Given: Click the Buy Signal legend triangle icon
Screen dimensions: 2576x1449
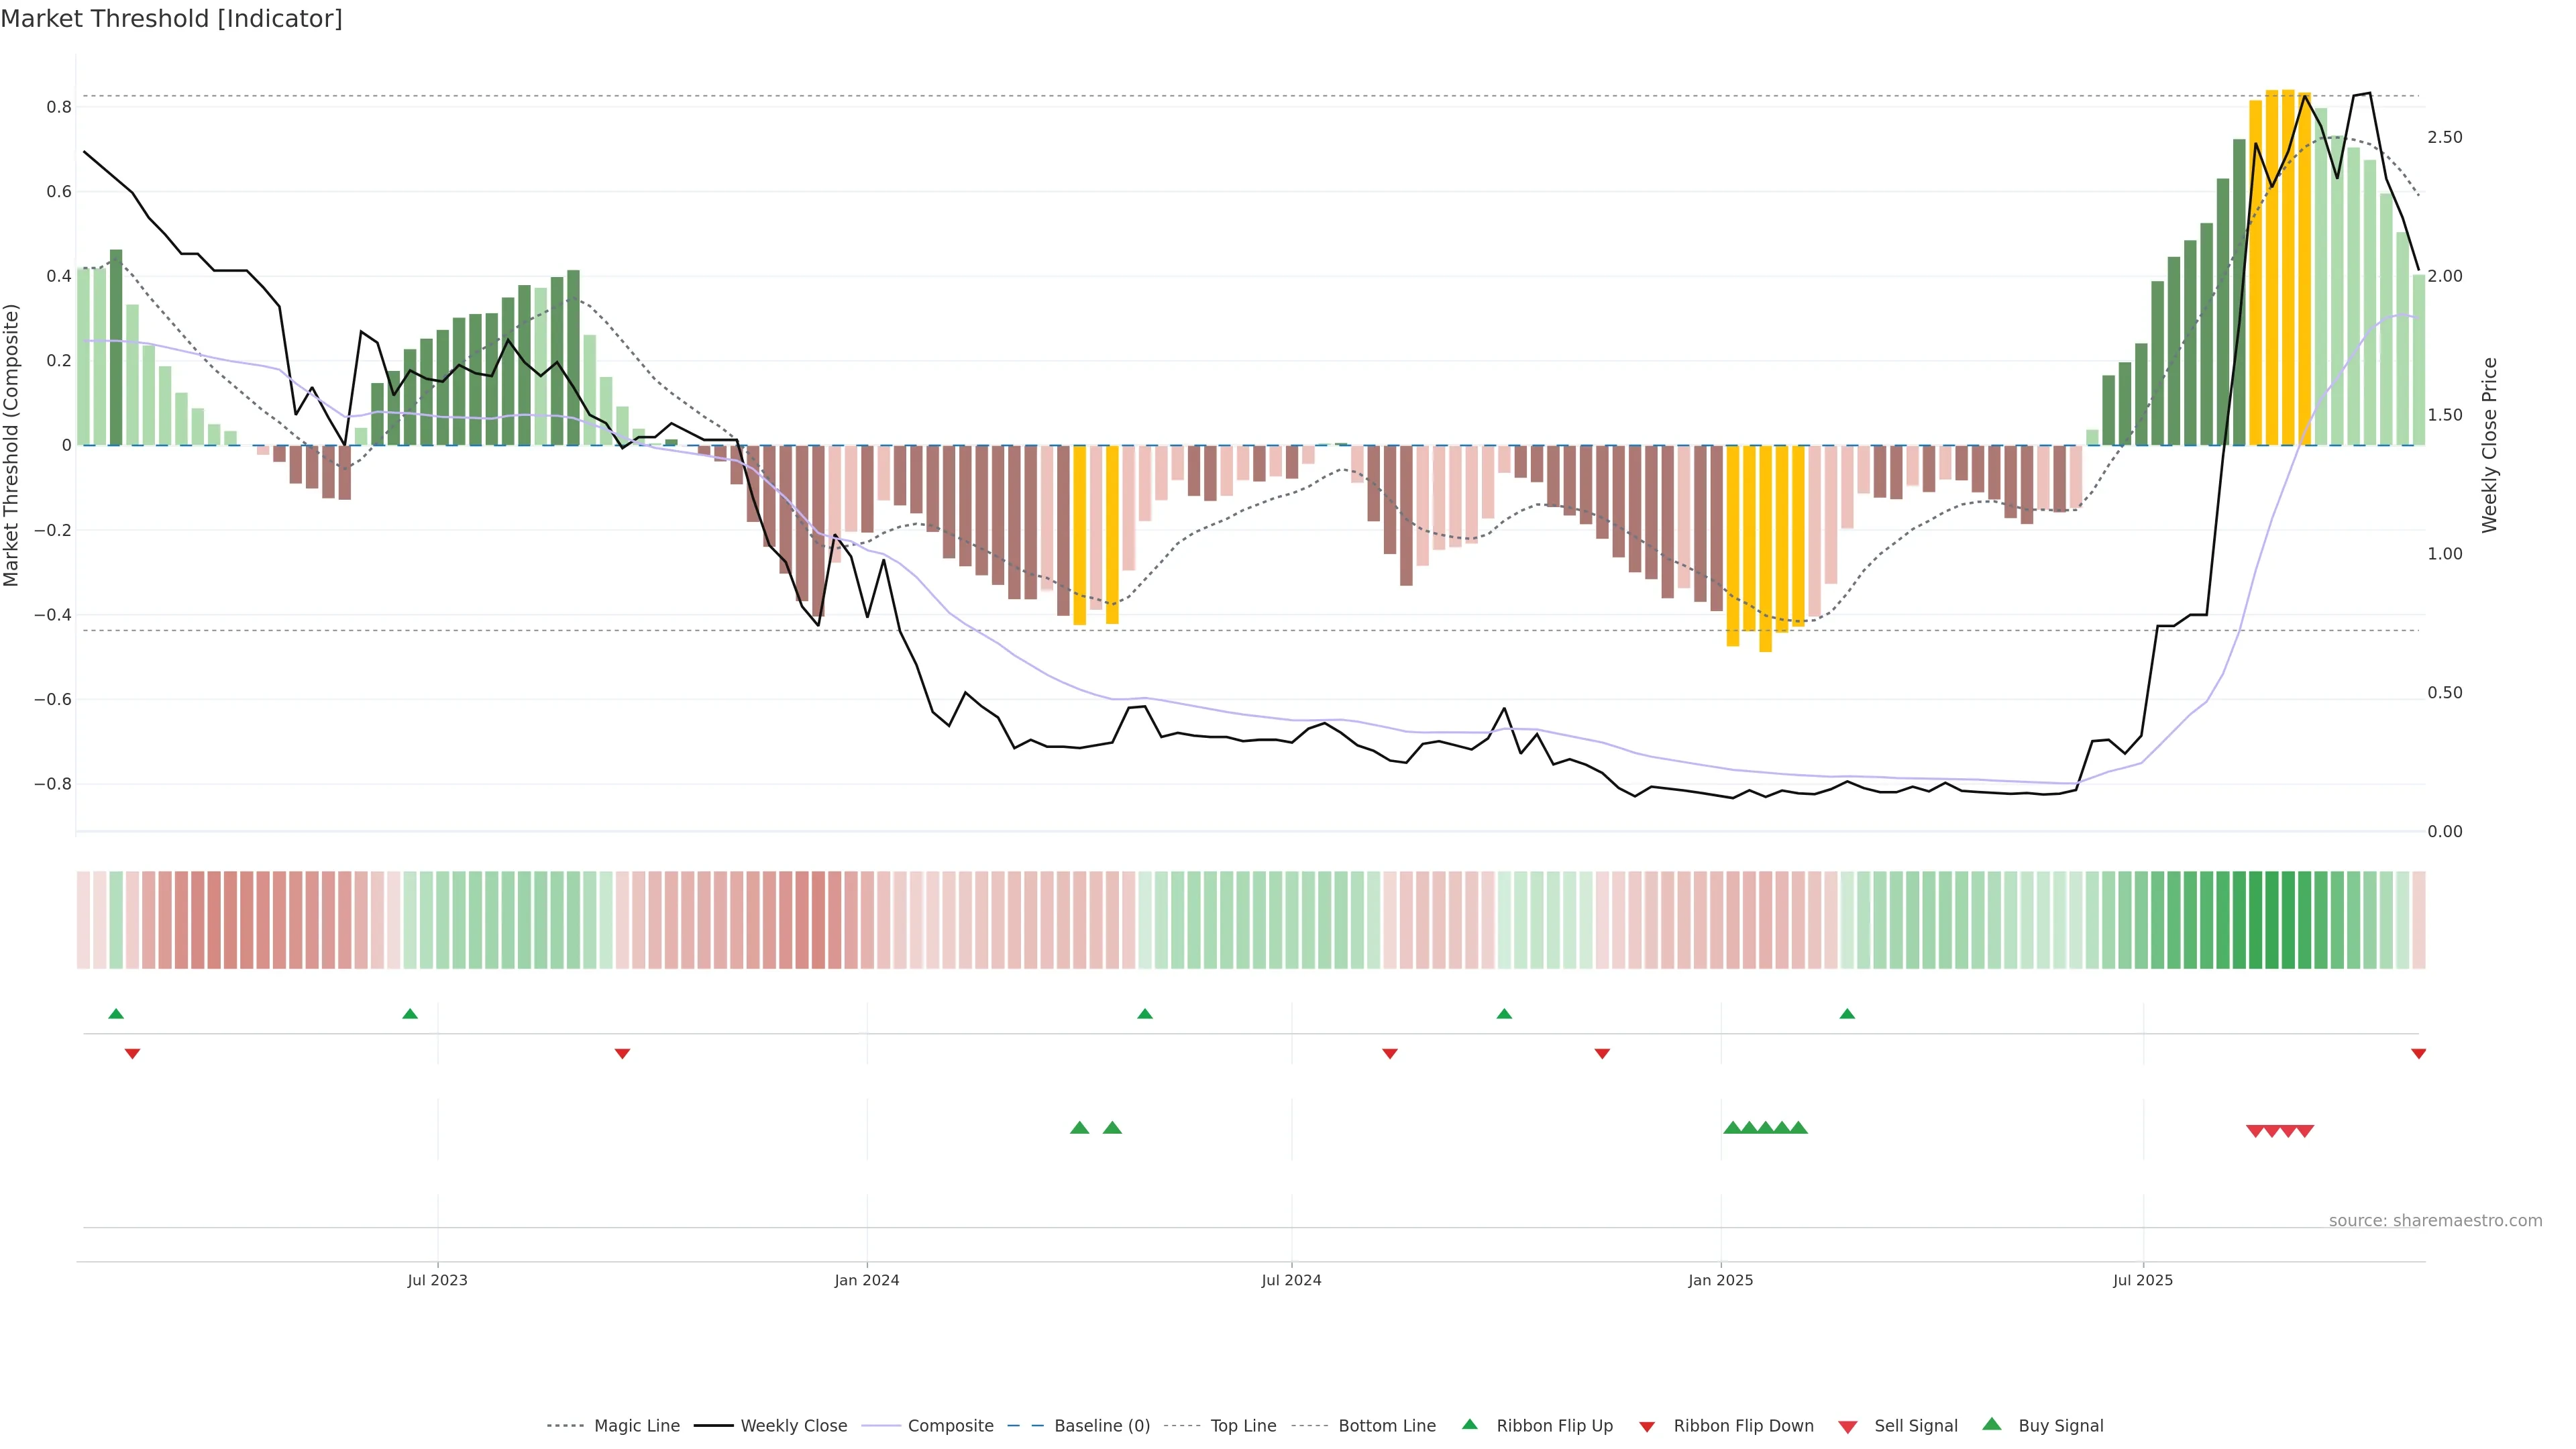Looking at the screenshot, I should [1991, 1424].
